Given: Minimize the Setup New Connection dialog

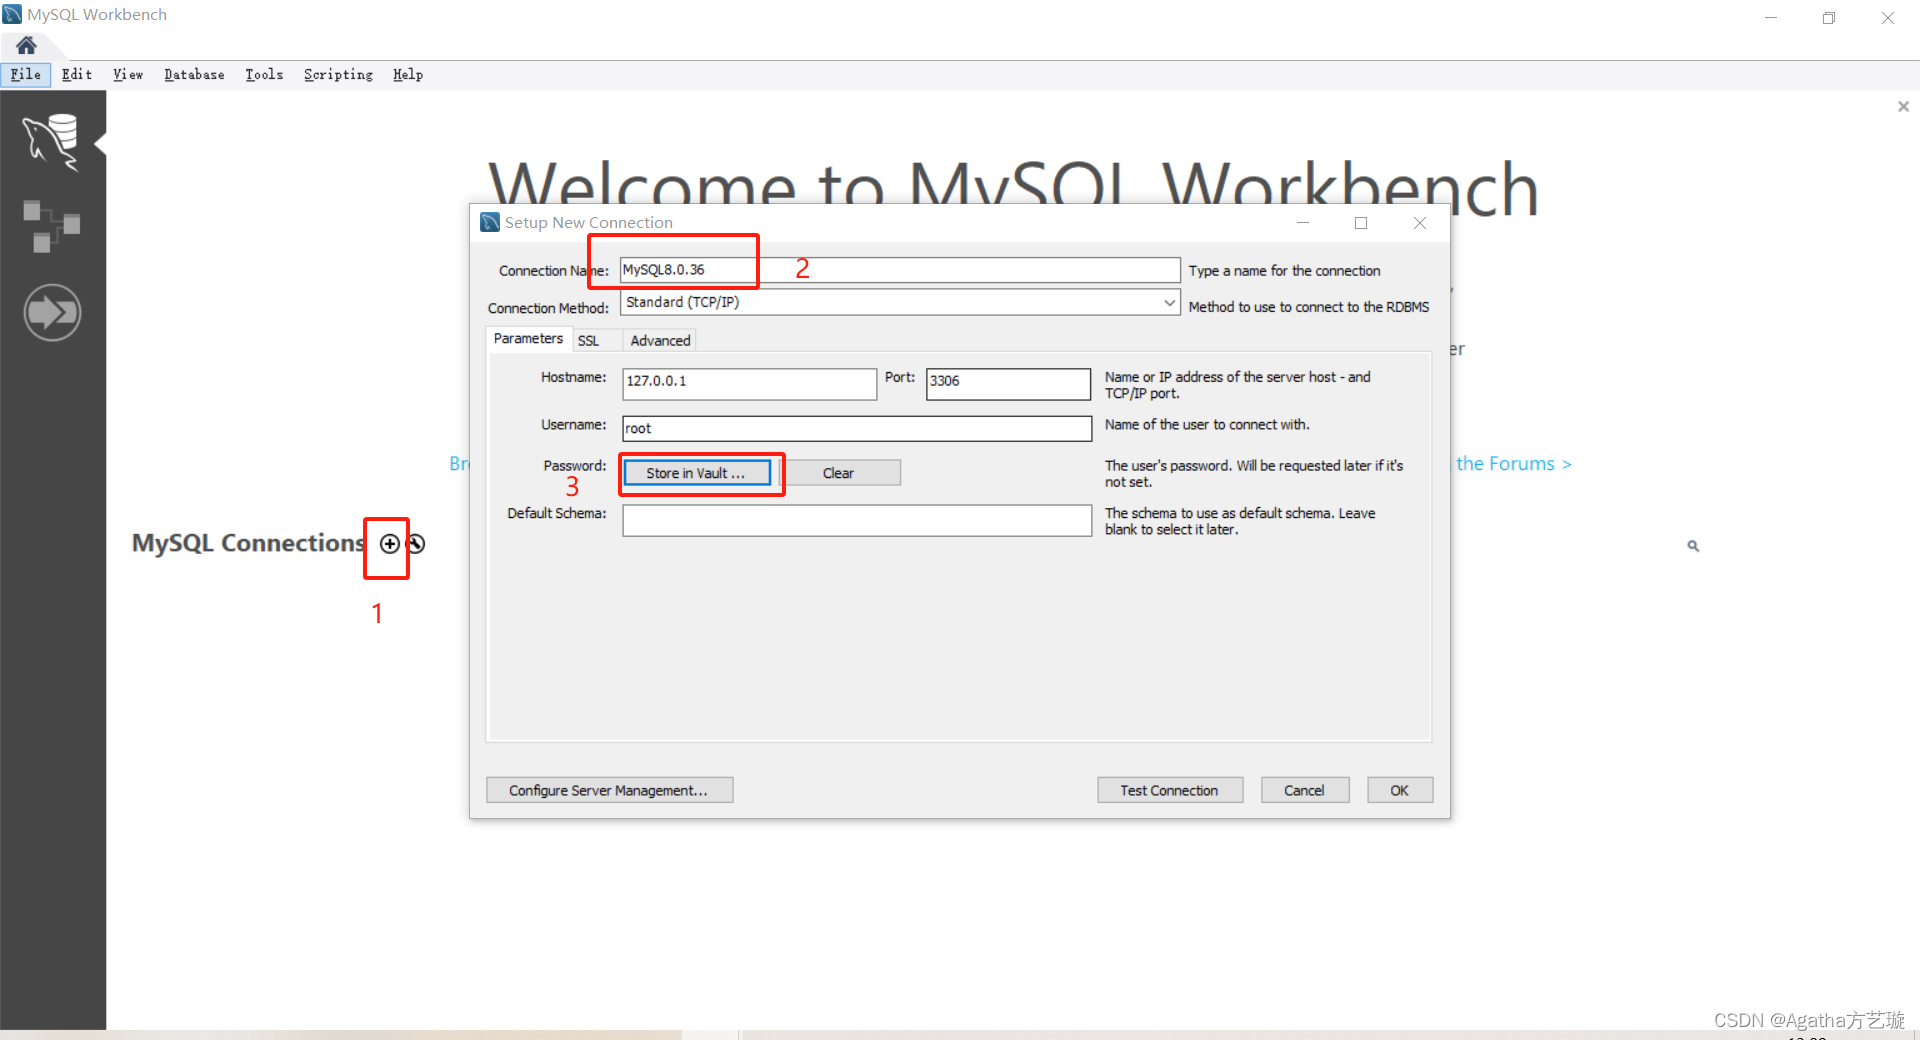Looking at the screenshot, I should click(1303, 223).
